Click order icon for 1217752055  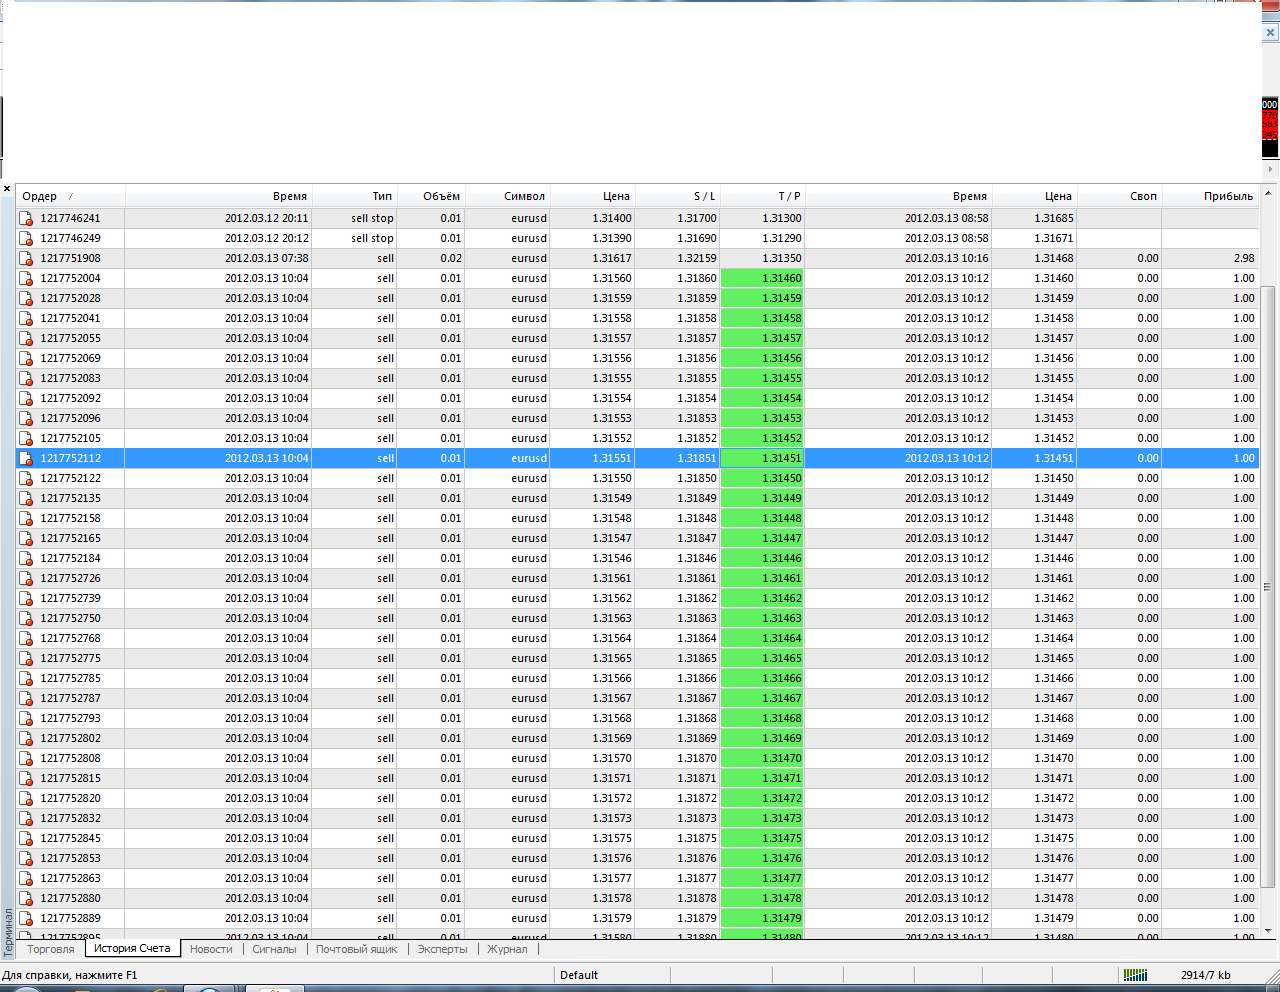pyautogui.click(x=26, y=338)
